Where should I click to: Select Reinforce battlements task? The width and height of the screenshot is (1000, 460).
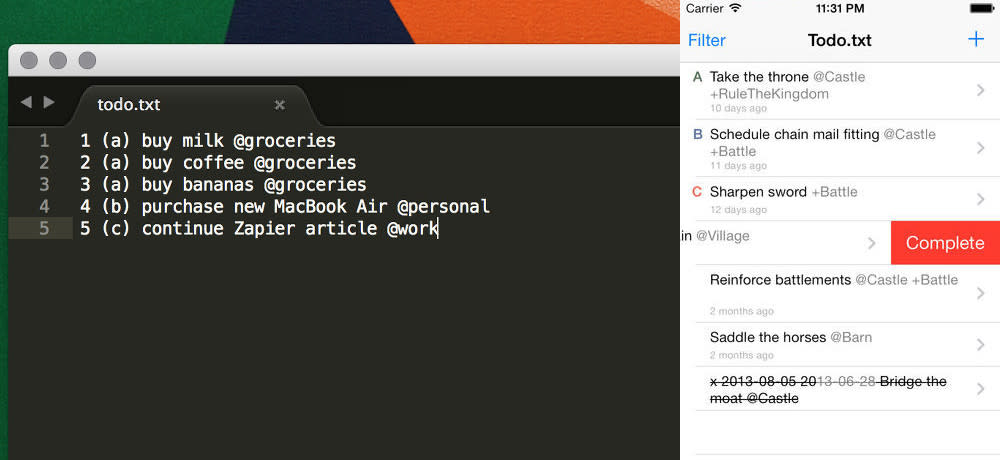tap(840, 293)
